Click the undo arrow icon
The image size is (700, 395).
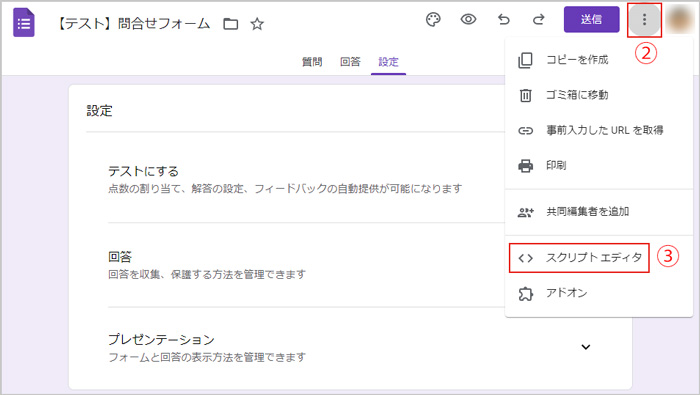coord(504,20)
